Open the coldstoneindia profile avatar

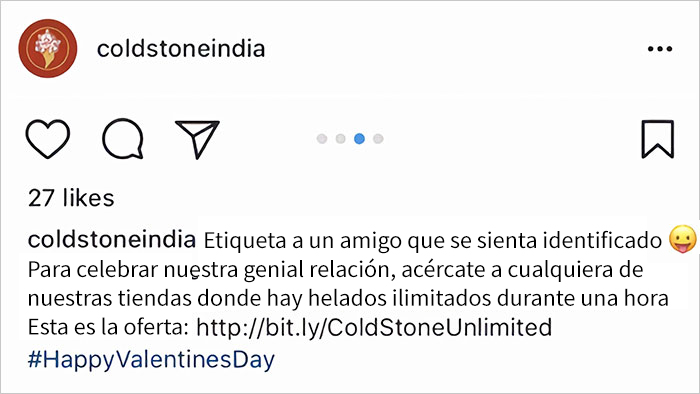point(48,48)
